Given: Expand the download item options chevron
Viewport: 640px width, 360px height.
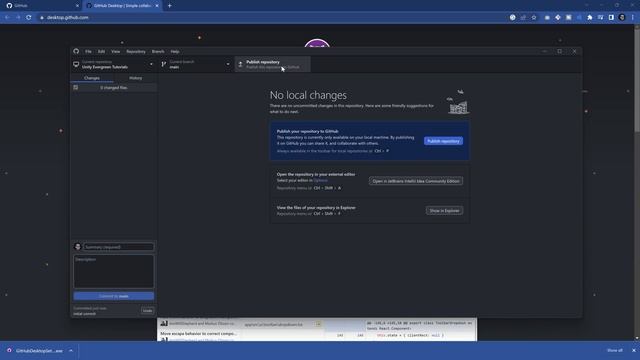Looking at the screenshot, I should [71, 351].
